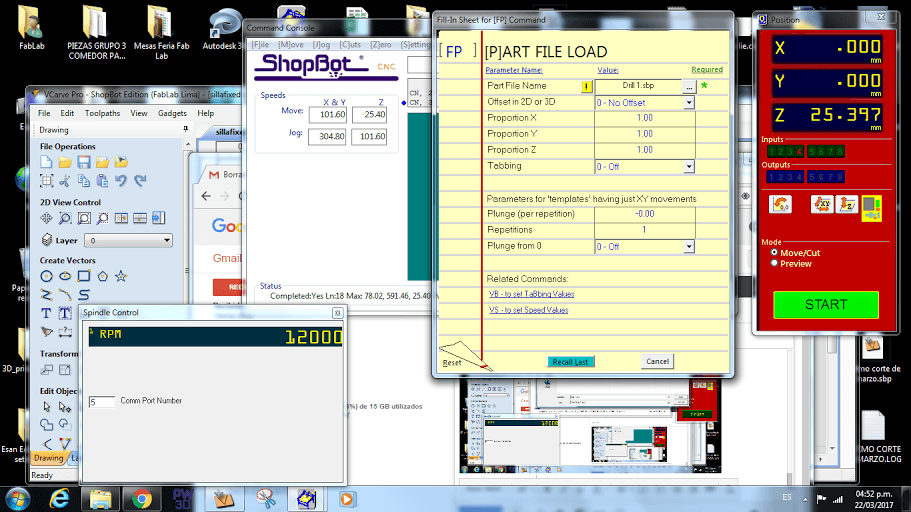Click the browse button beside Drill 1.sbp

[689, 87]
